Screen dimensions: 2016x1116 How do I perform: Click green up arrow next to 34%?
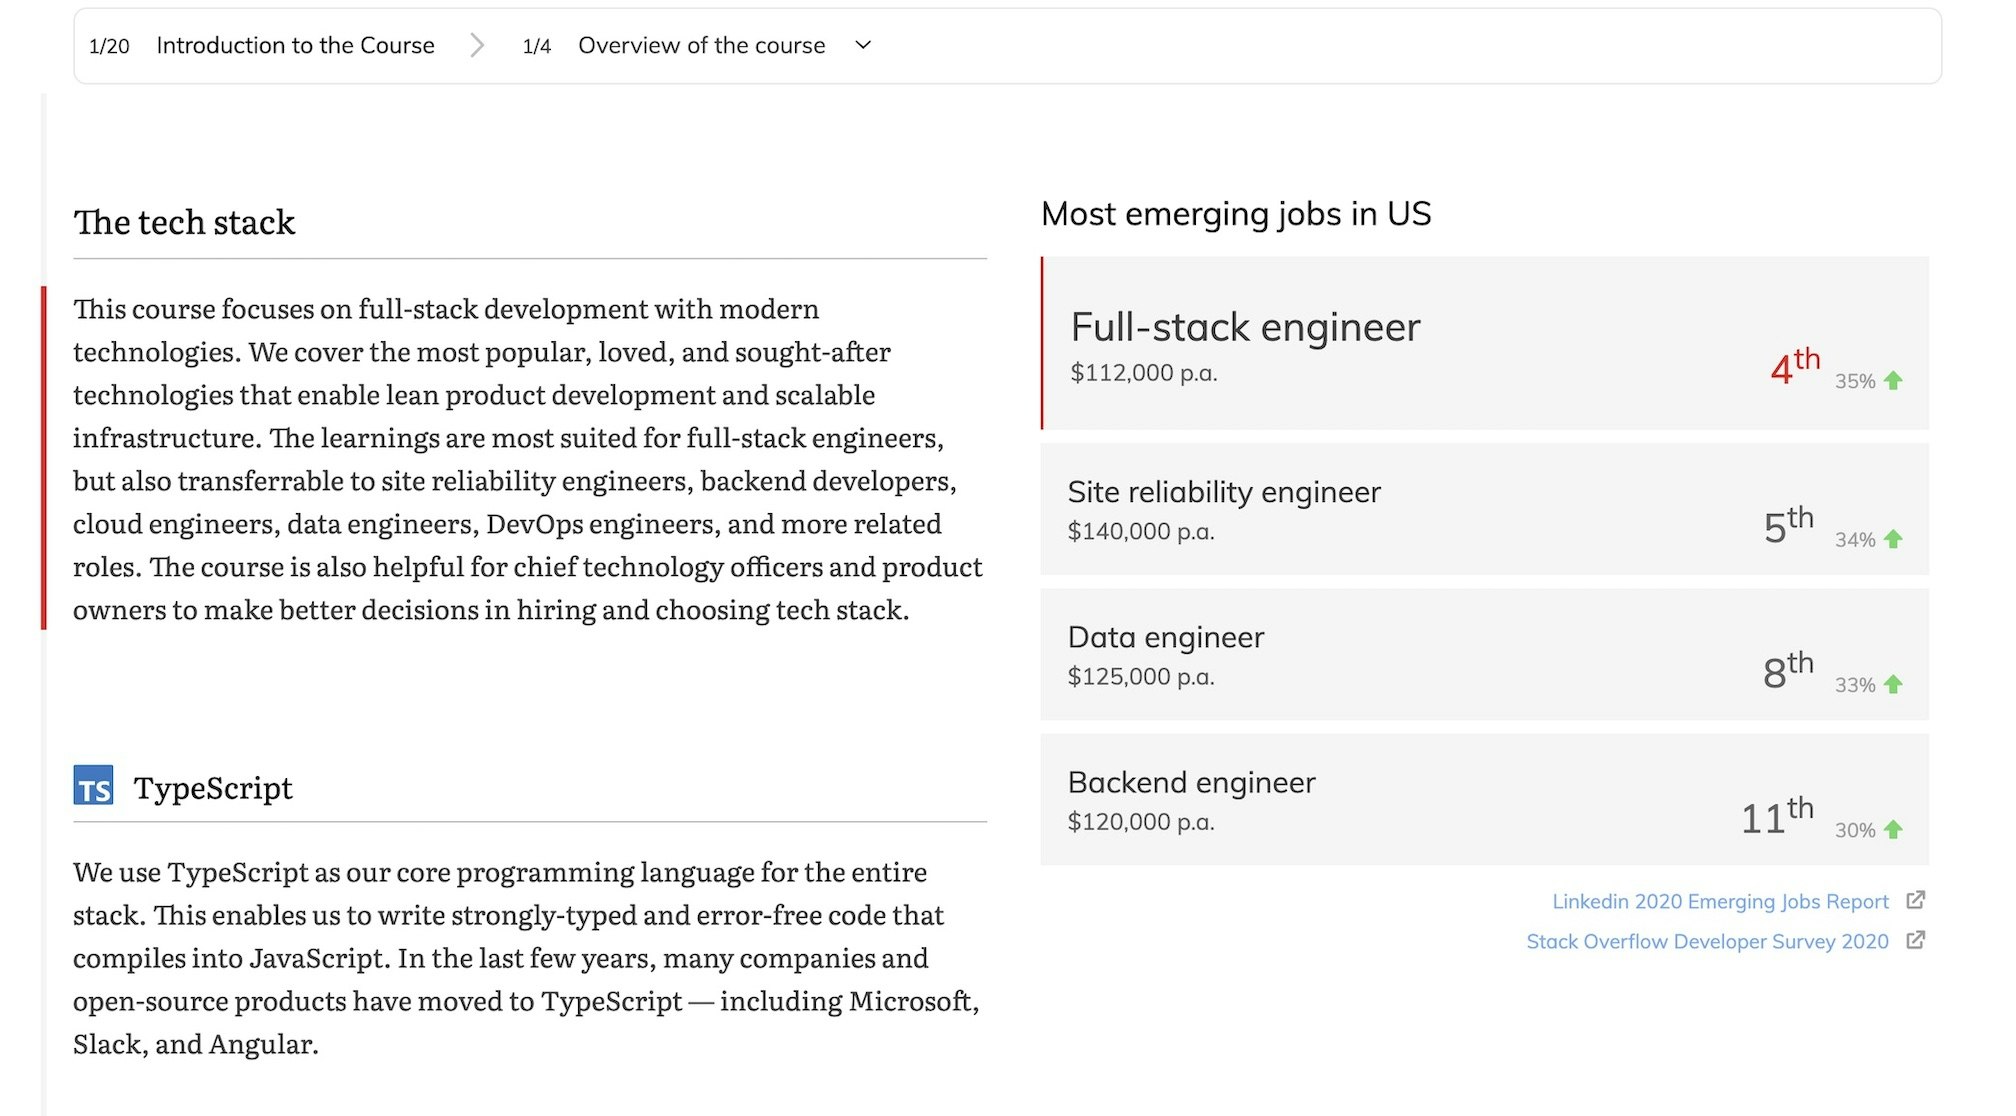click(x=1893, y=540)
